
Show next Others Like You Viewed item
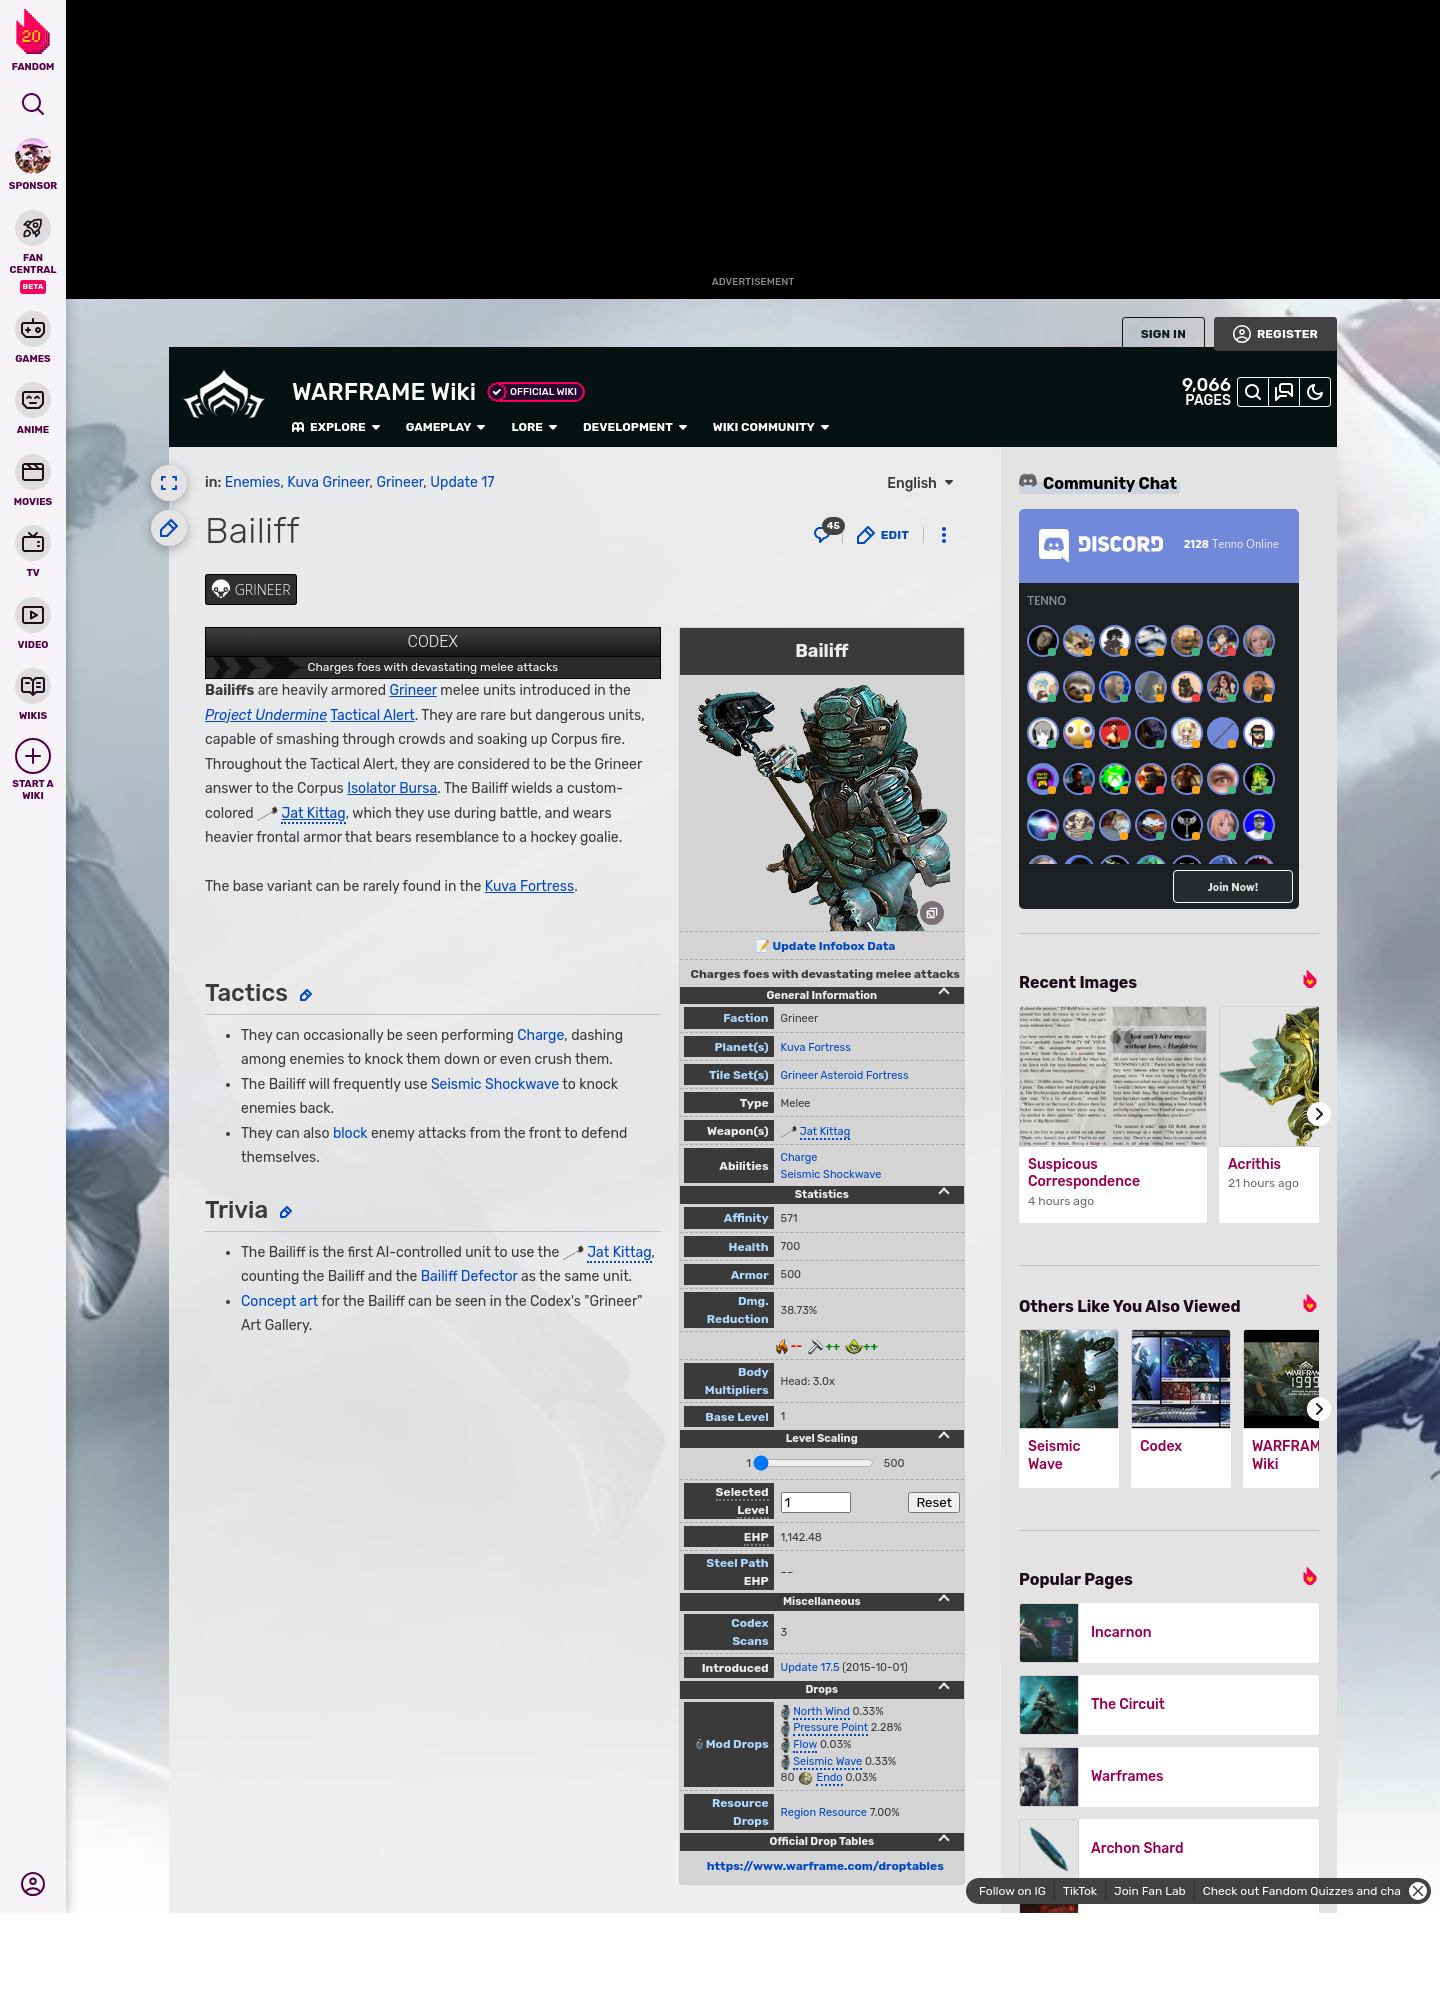click(x=1319, y=1409)
